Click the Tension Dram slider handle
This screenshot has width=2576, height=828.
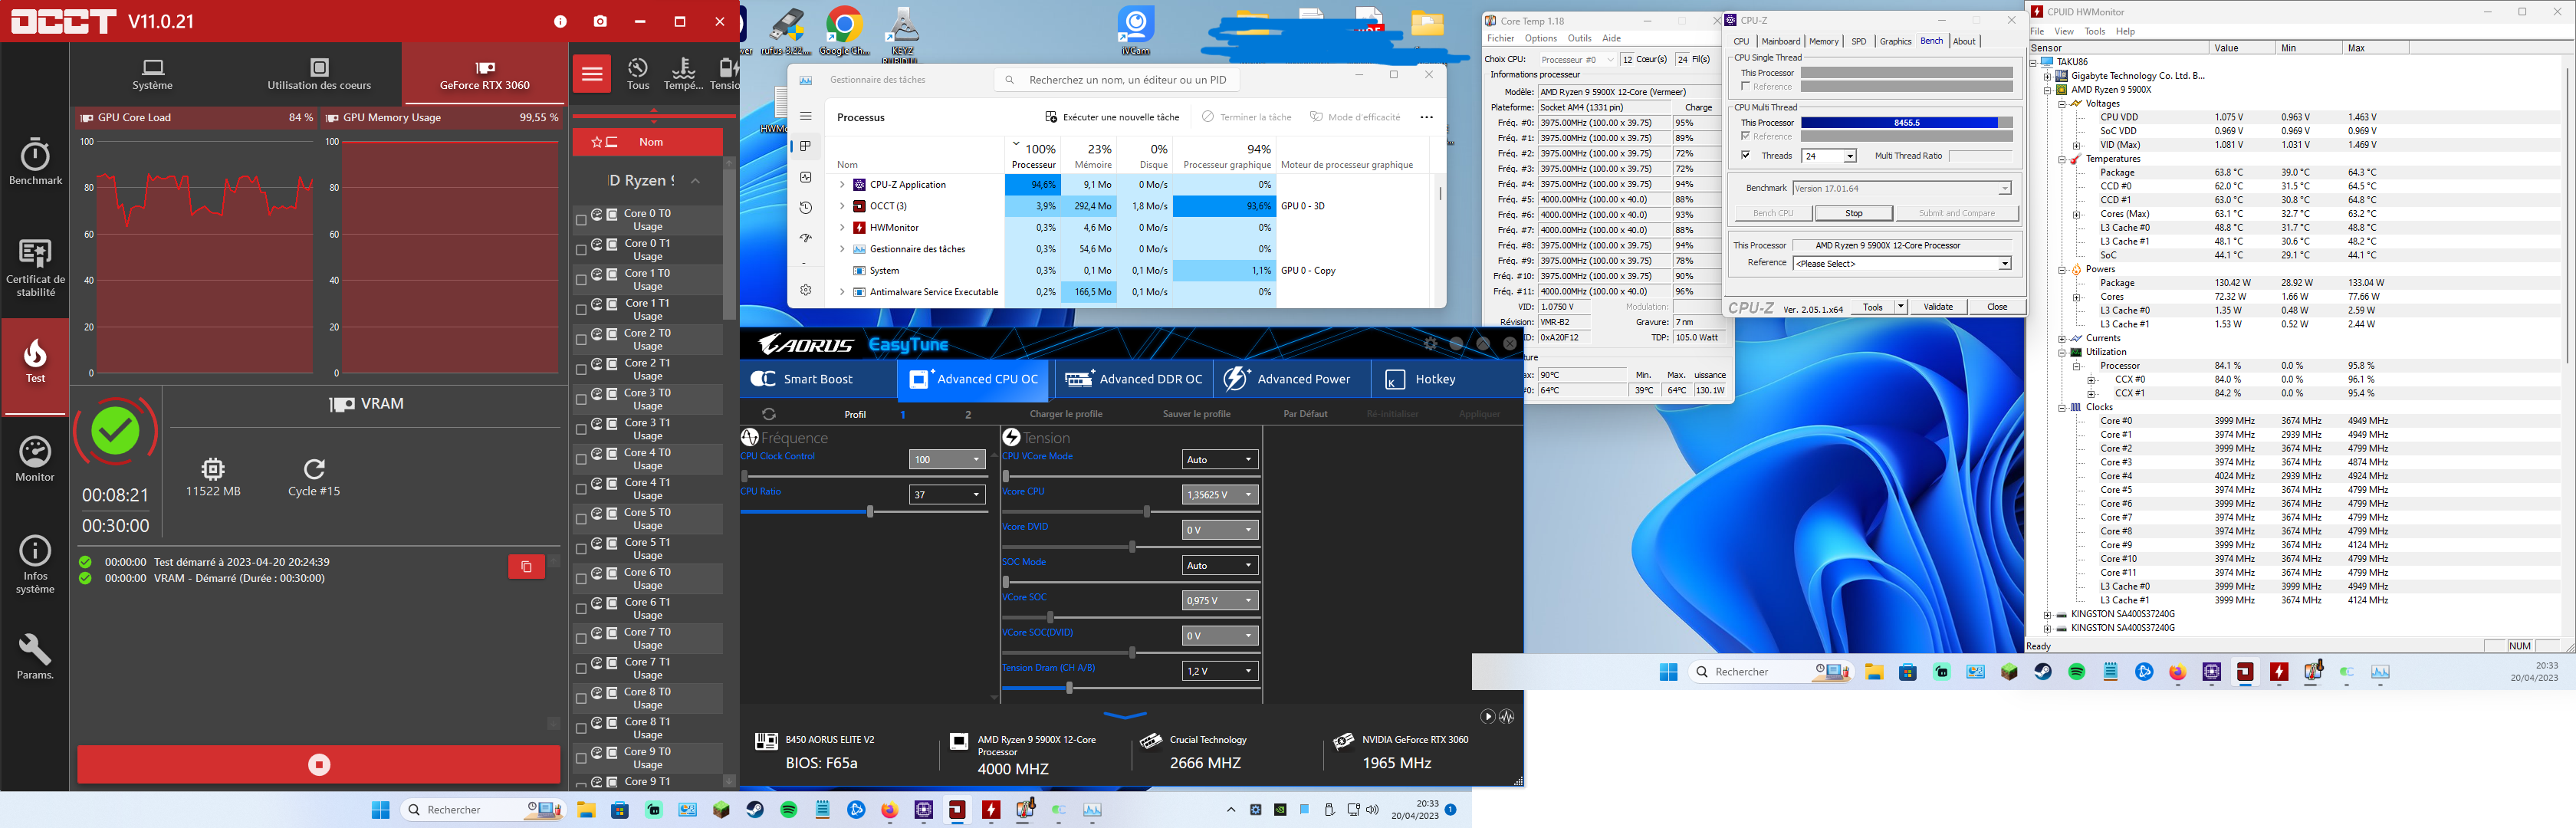click(x=1069, y=688)
